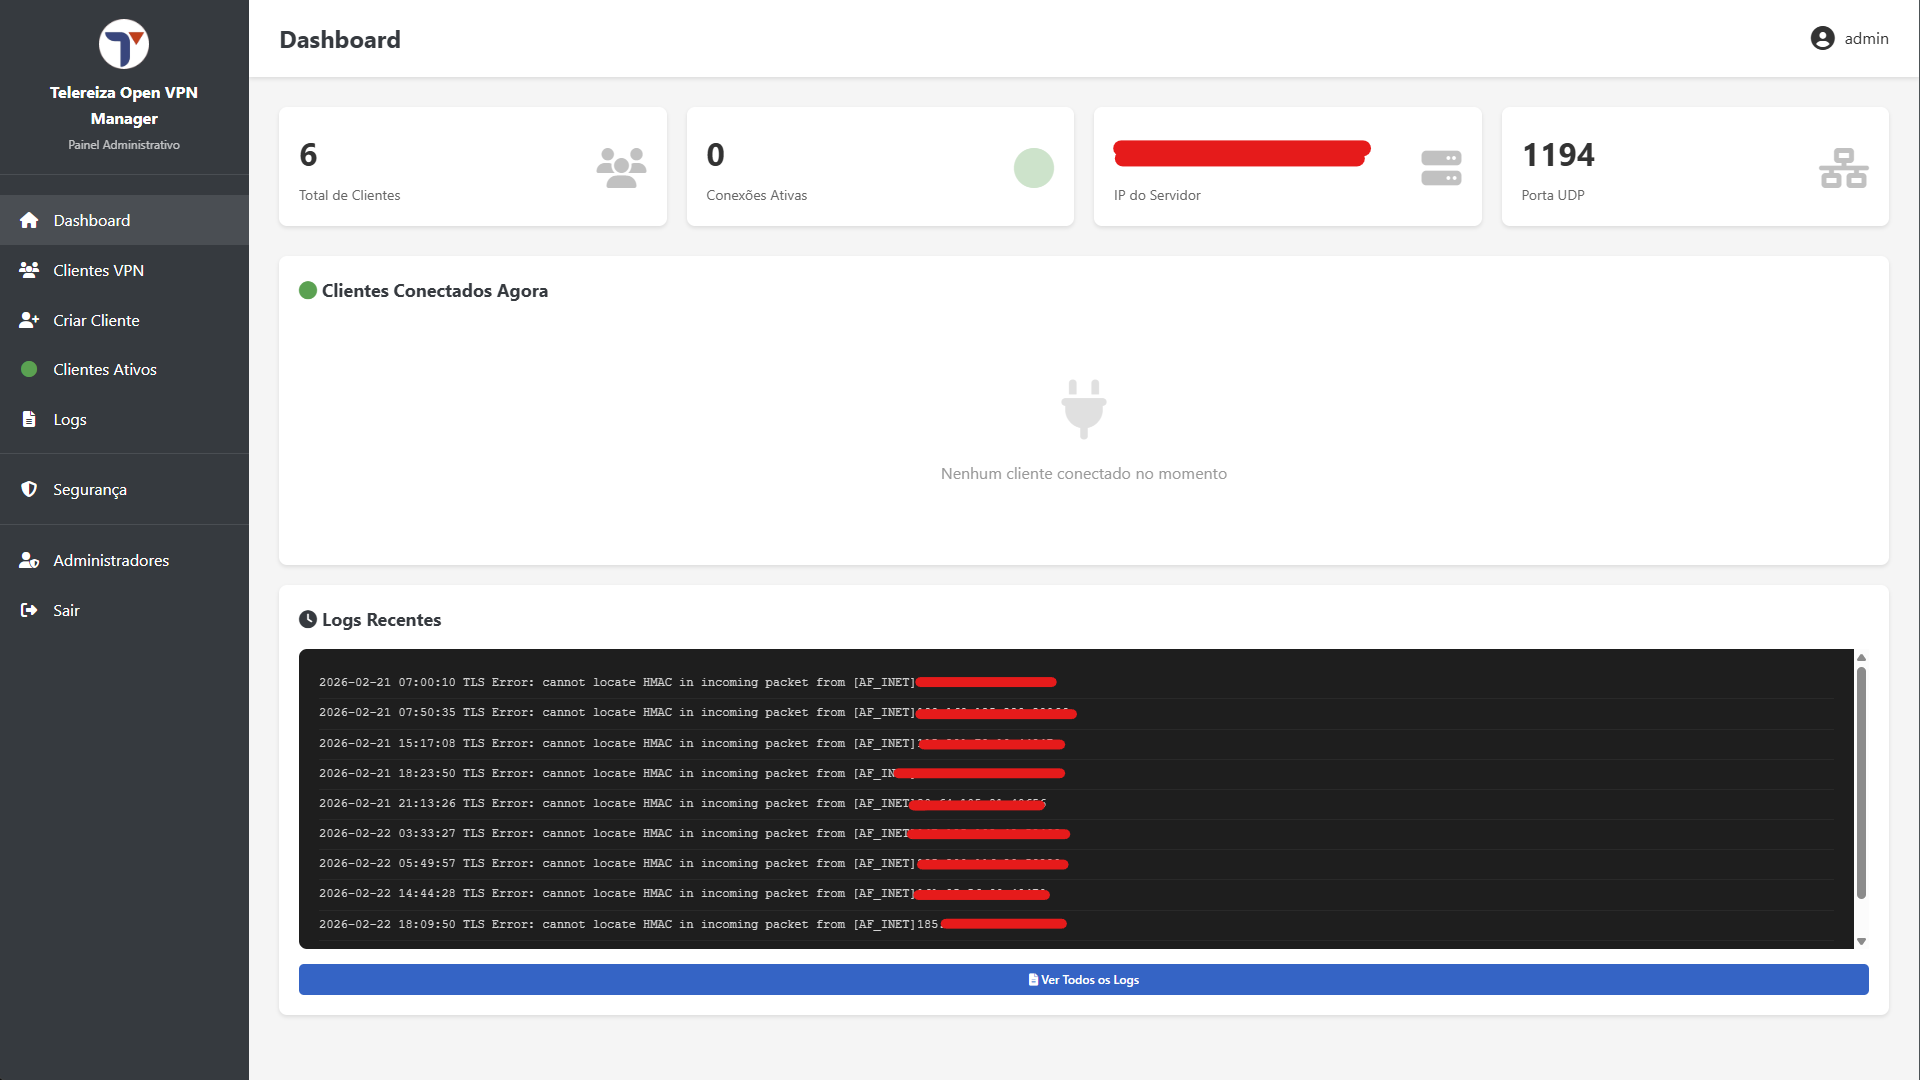Open Clientes VPN from the sidebar
Image resolution: width=1920 pixels, height=1080 pixels.
coord(98,270)
